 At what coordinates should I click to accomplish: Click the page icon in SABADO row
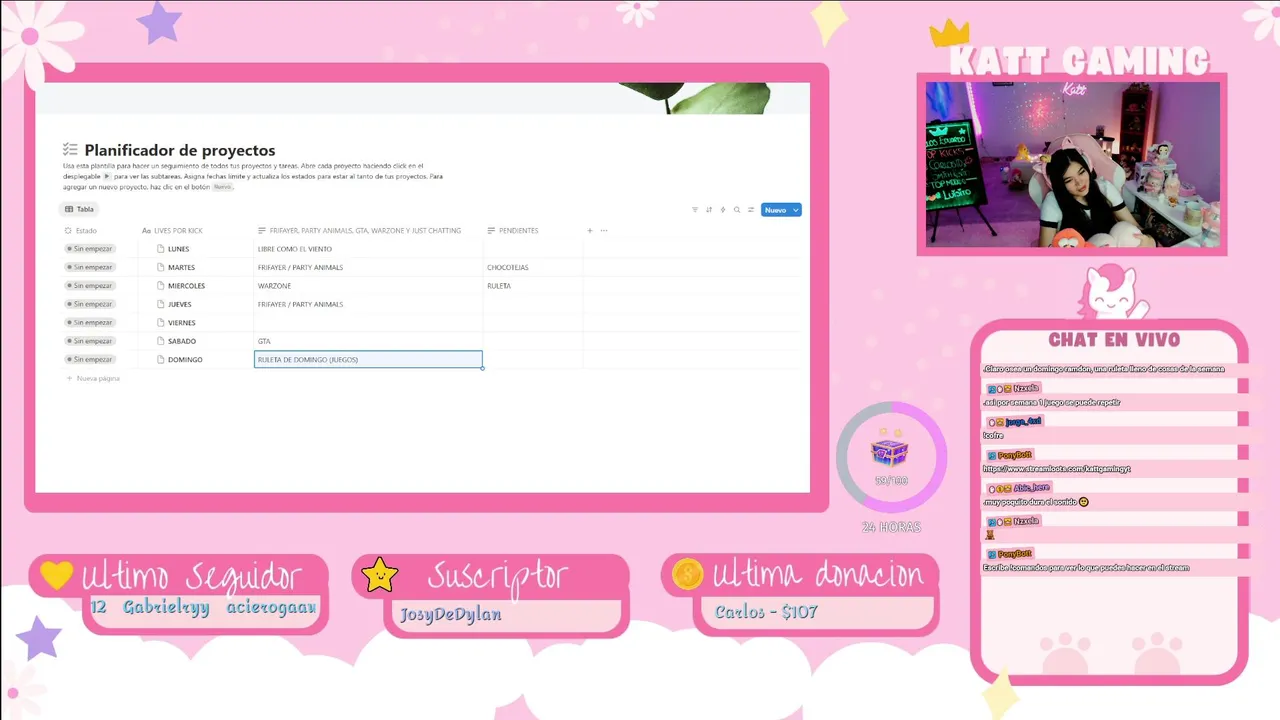coord(160,341)
